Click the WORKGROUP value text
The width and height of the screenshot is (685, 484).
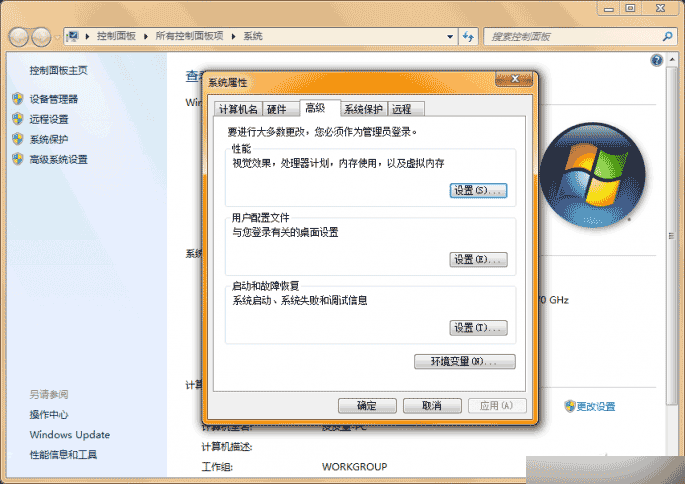click(x=355, y=467)
